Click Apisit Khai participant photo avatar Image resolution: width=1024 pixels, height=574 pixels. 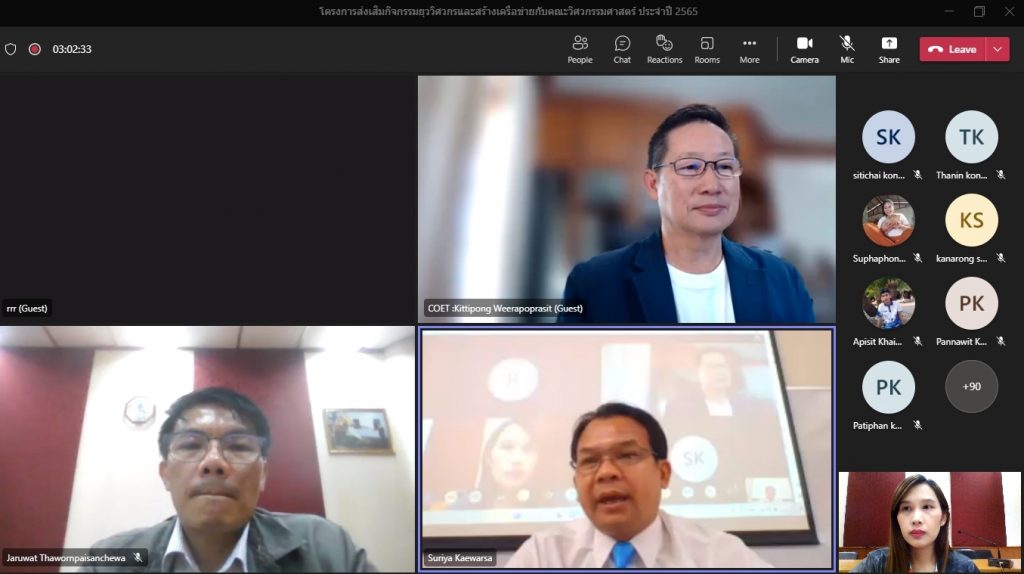888,303
